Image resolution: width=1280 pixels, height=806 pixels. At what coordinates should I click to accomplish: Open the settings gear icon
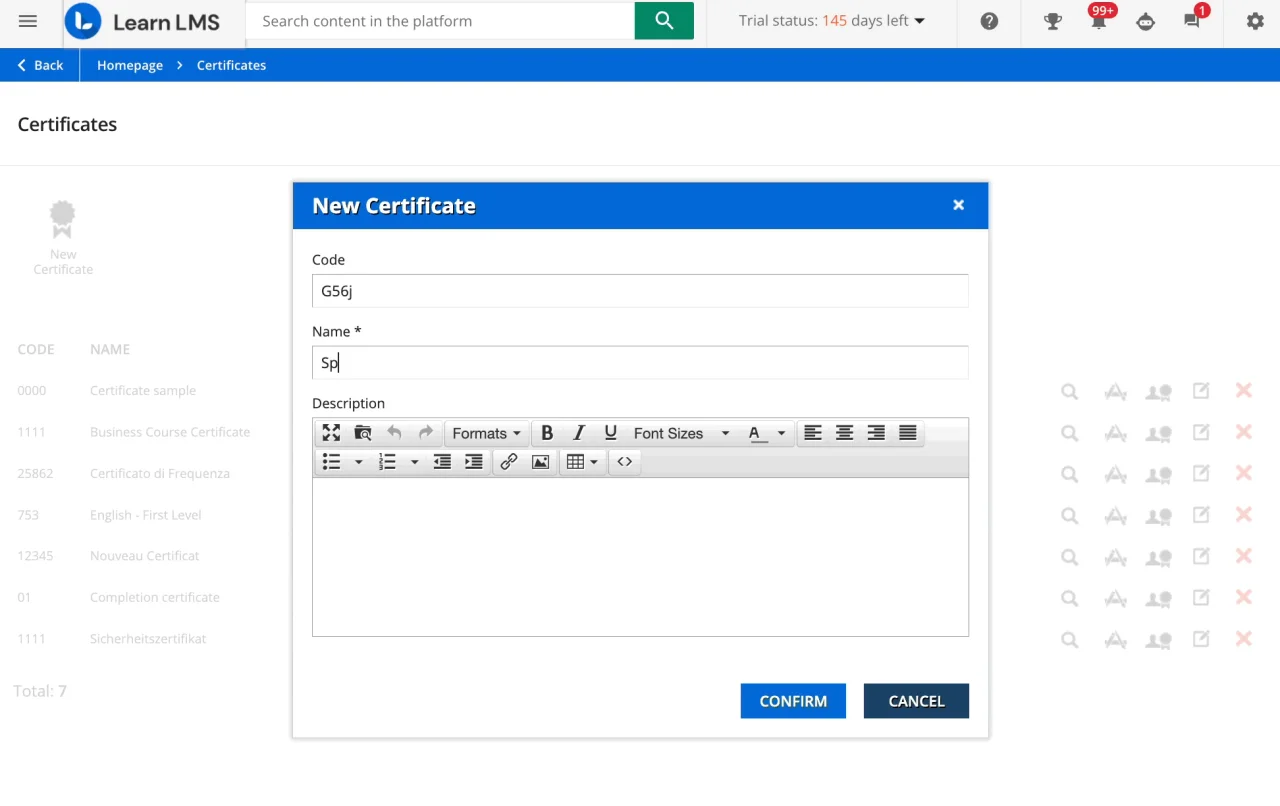pyautogui.click(x=1255, y=21)
